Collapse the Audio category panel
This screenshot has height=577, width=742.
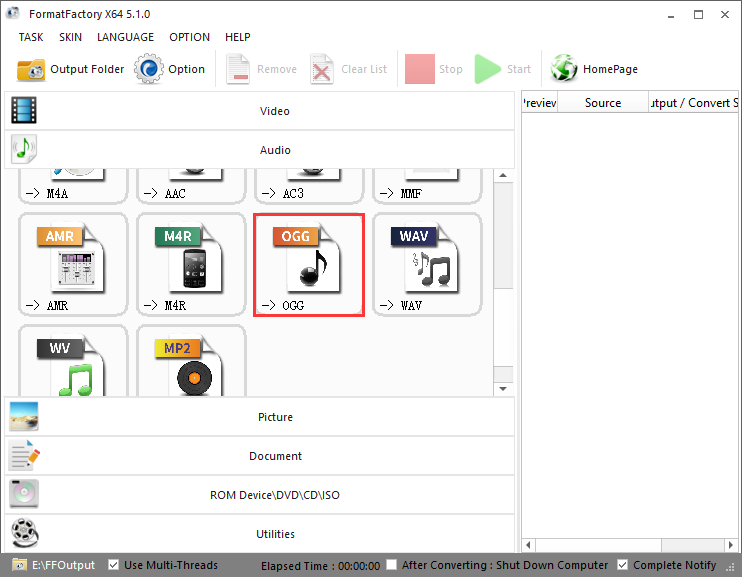(259, 150)
